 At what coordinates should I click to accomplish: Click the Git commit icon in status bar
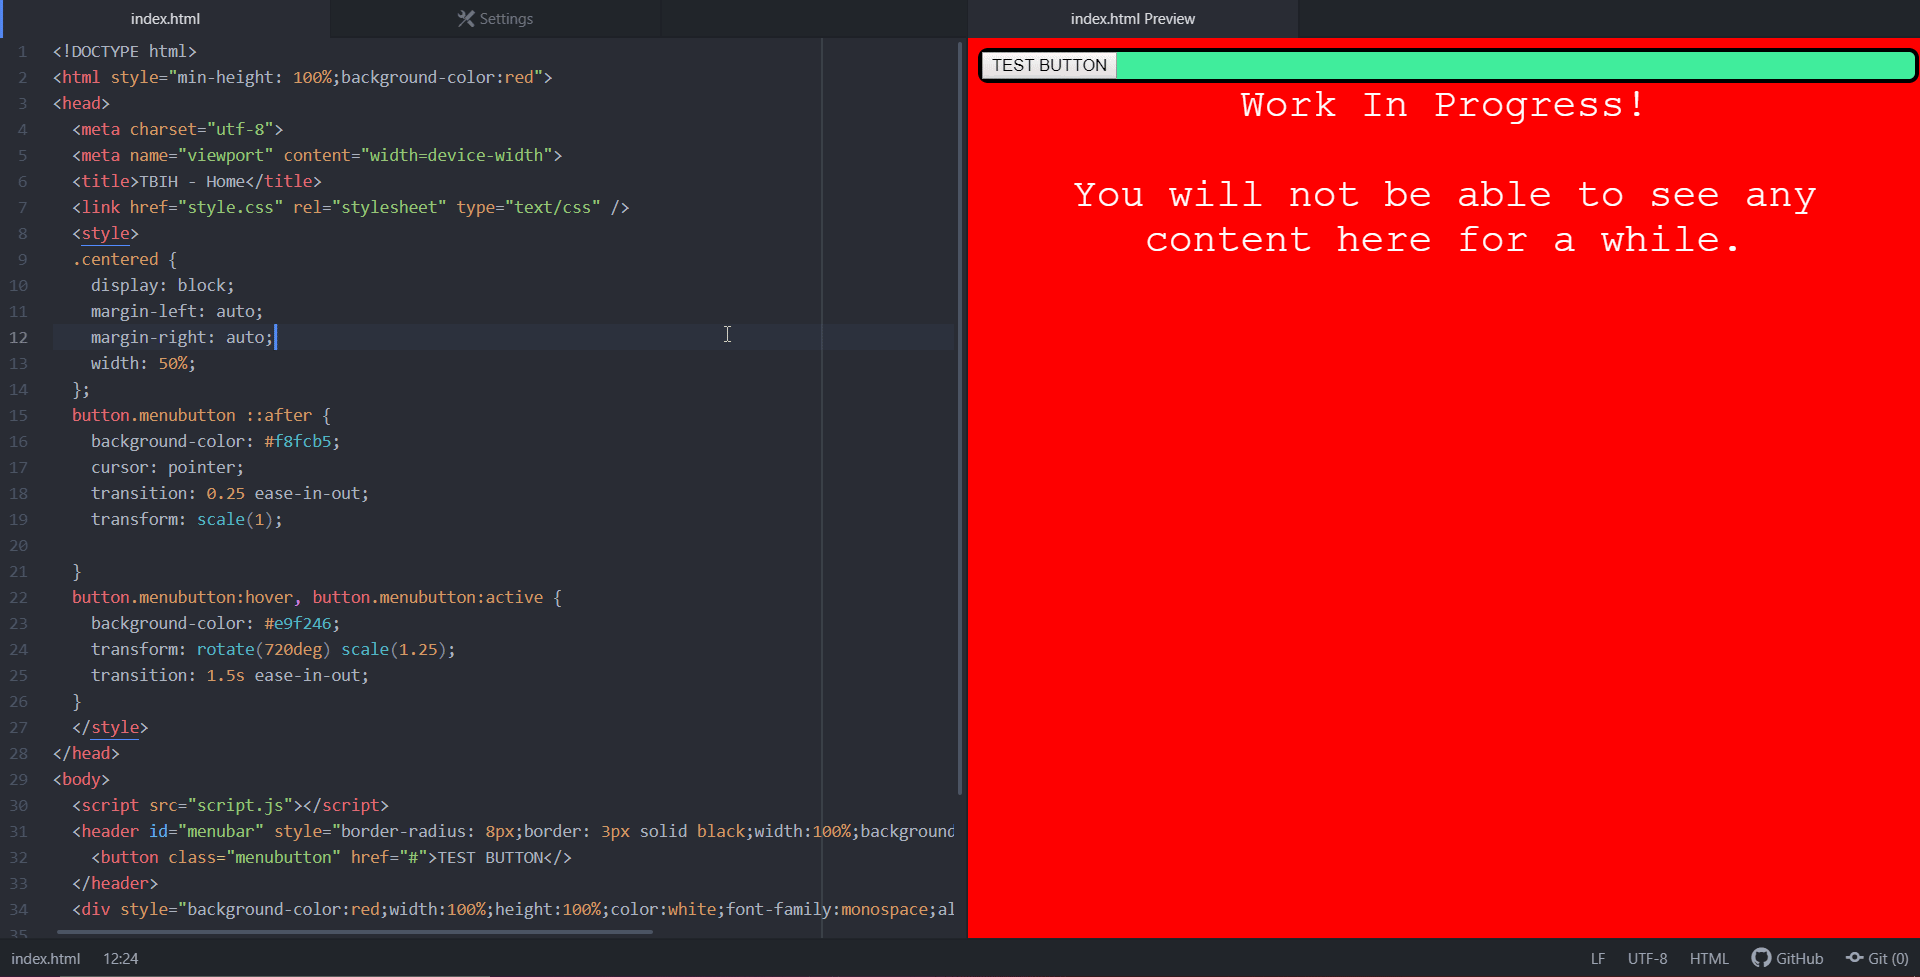(x=1855, y=958)
